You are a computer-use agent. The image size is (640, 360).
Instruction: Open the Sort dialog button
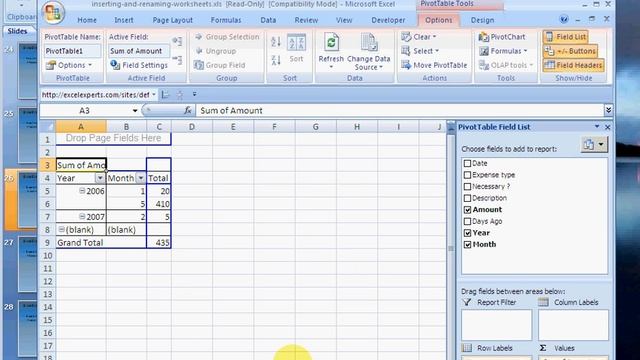[x=296, y=49]
